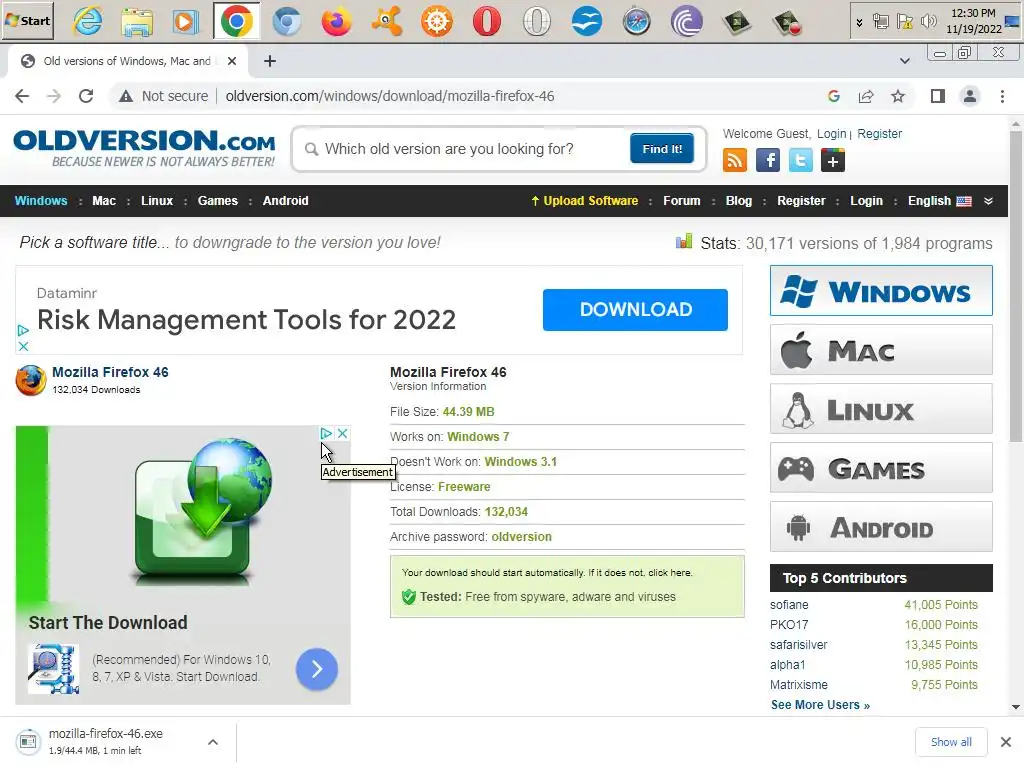Reload the page with refresh icon
This screenshot has height=768, width=1024.
(x=86, y=96)
